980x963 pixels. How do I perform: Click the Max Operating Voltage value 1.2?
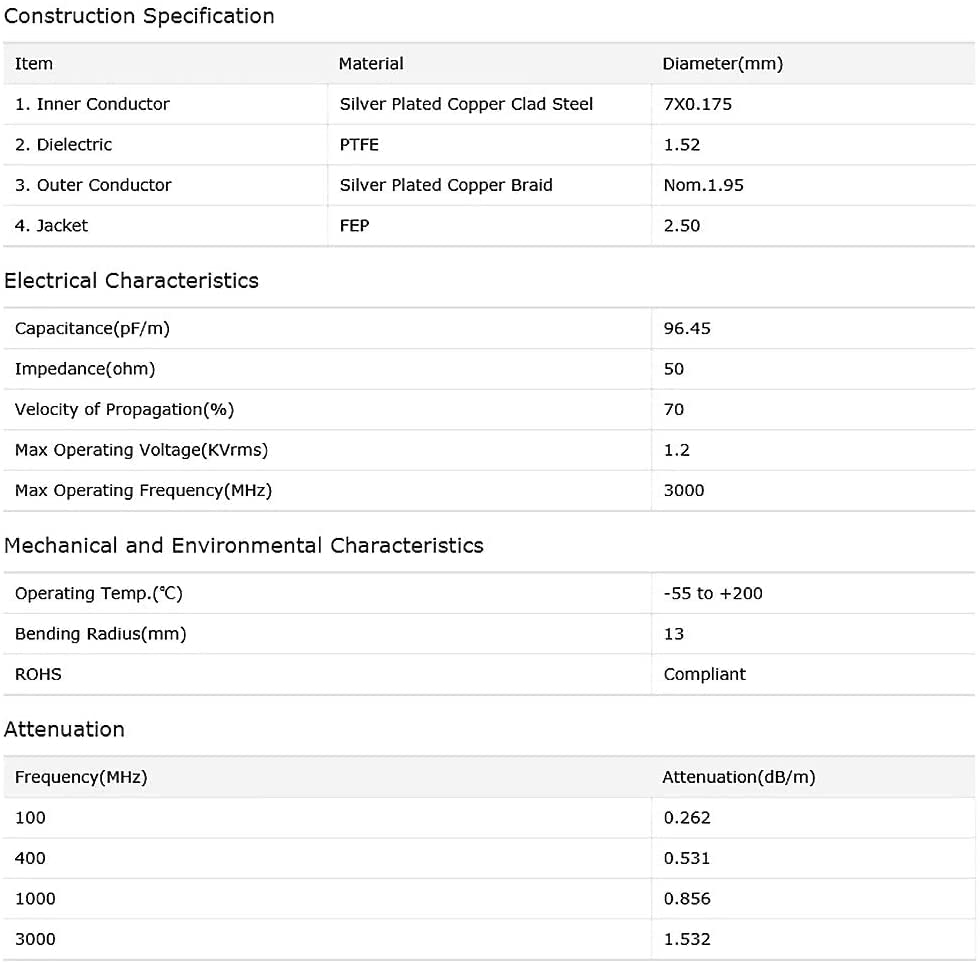[677, 451]
